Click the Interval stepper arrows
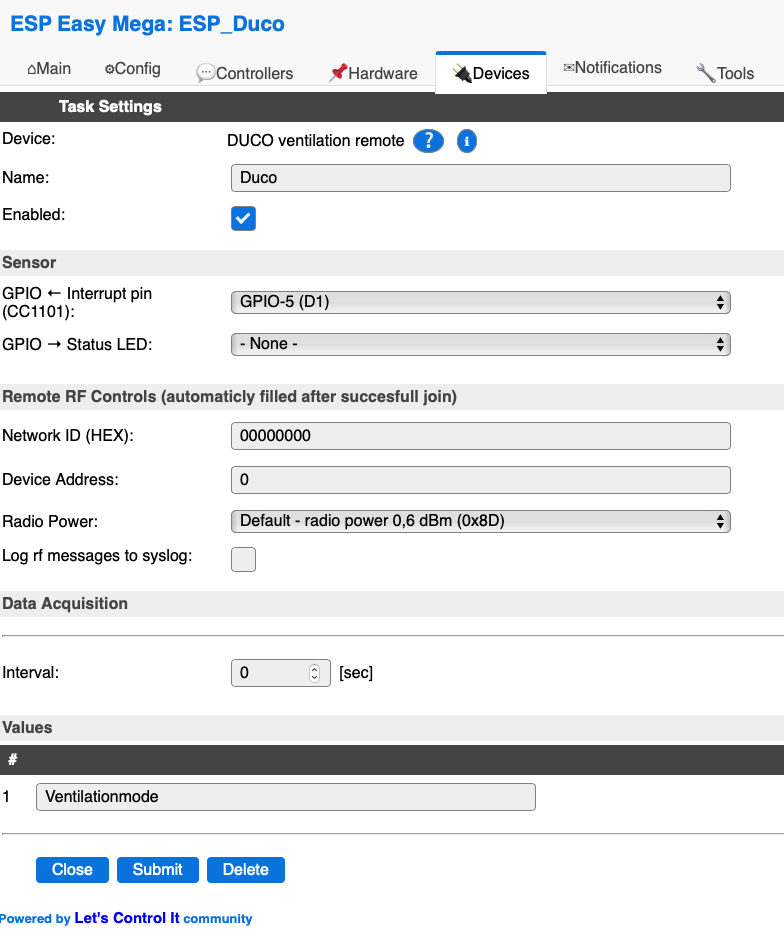 point(314,673)
